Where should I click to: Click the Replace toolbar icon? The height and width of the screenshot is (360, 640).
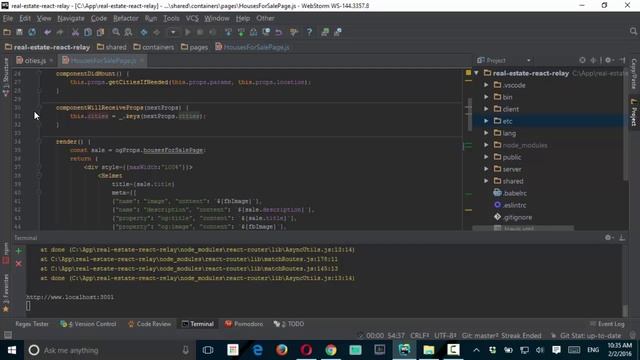(128, 32)
